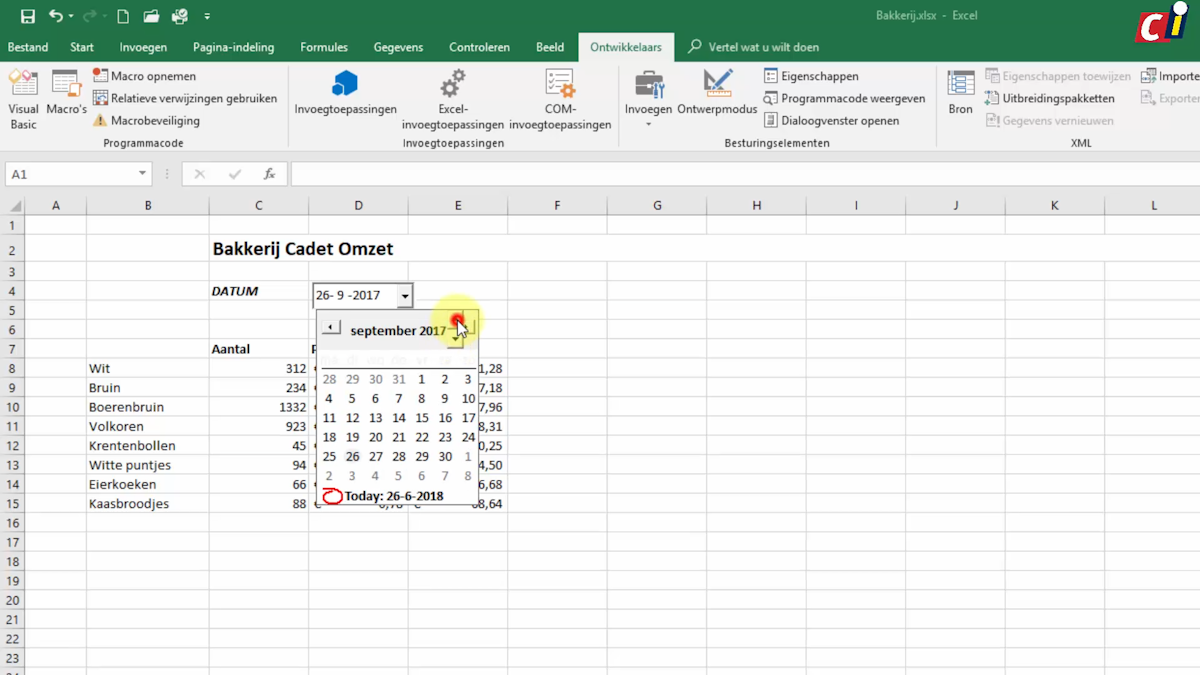Image resolution: width=1200 pixels, height=675 pixels.
Task: Go to previous month in calendar
Action: pos(331,328)
